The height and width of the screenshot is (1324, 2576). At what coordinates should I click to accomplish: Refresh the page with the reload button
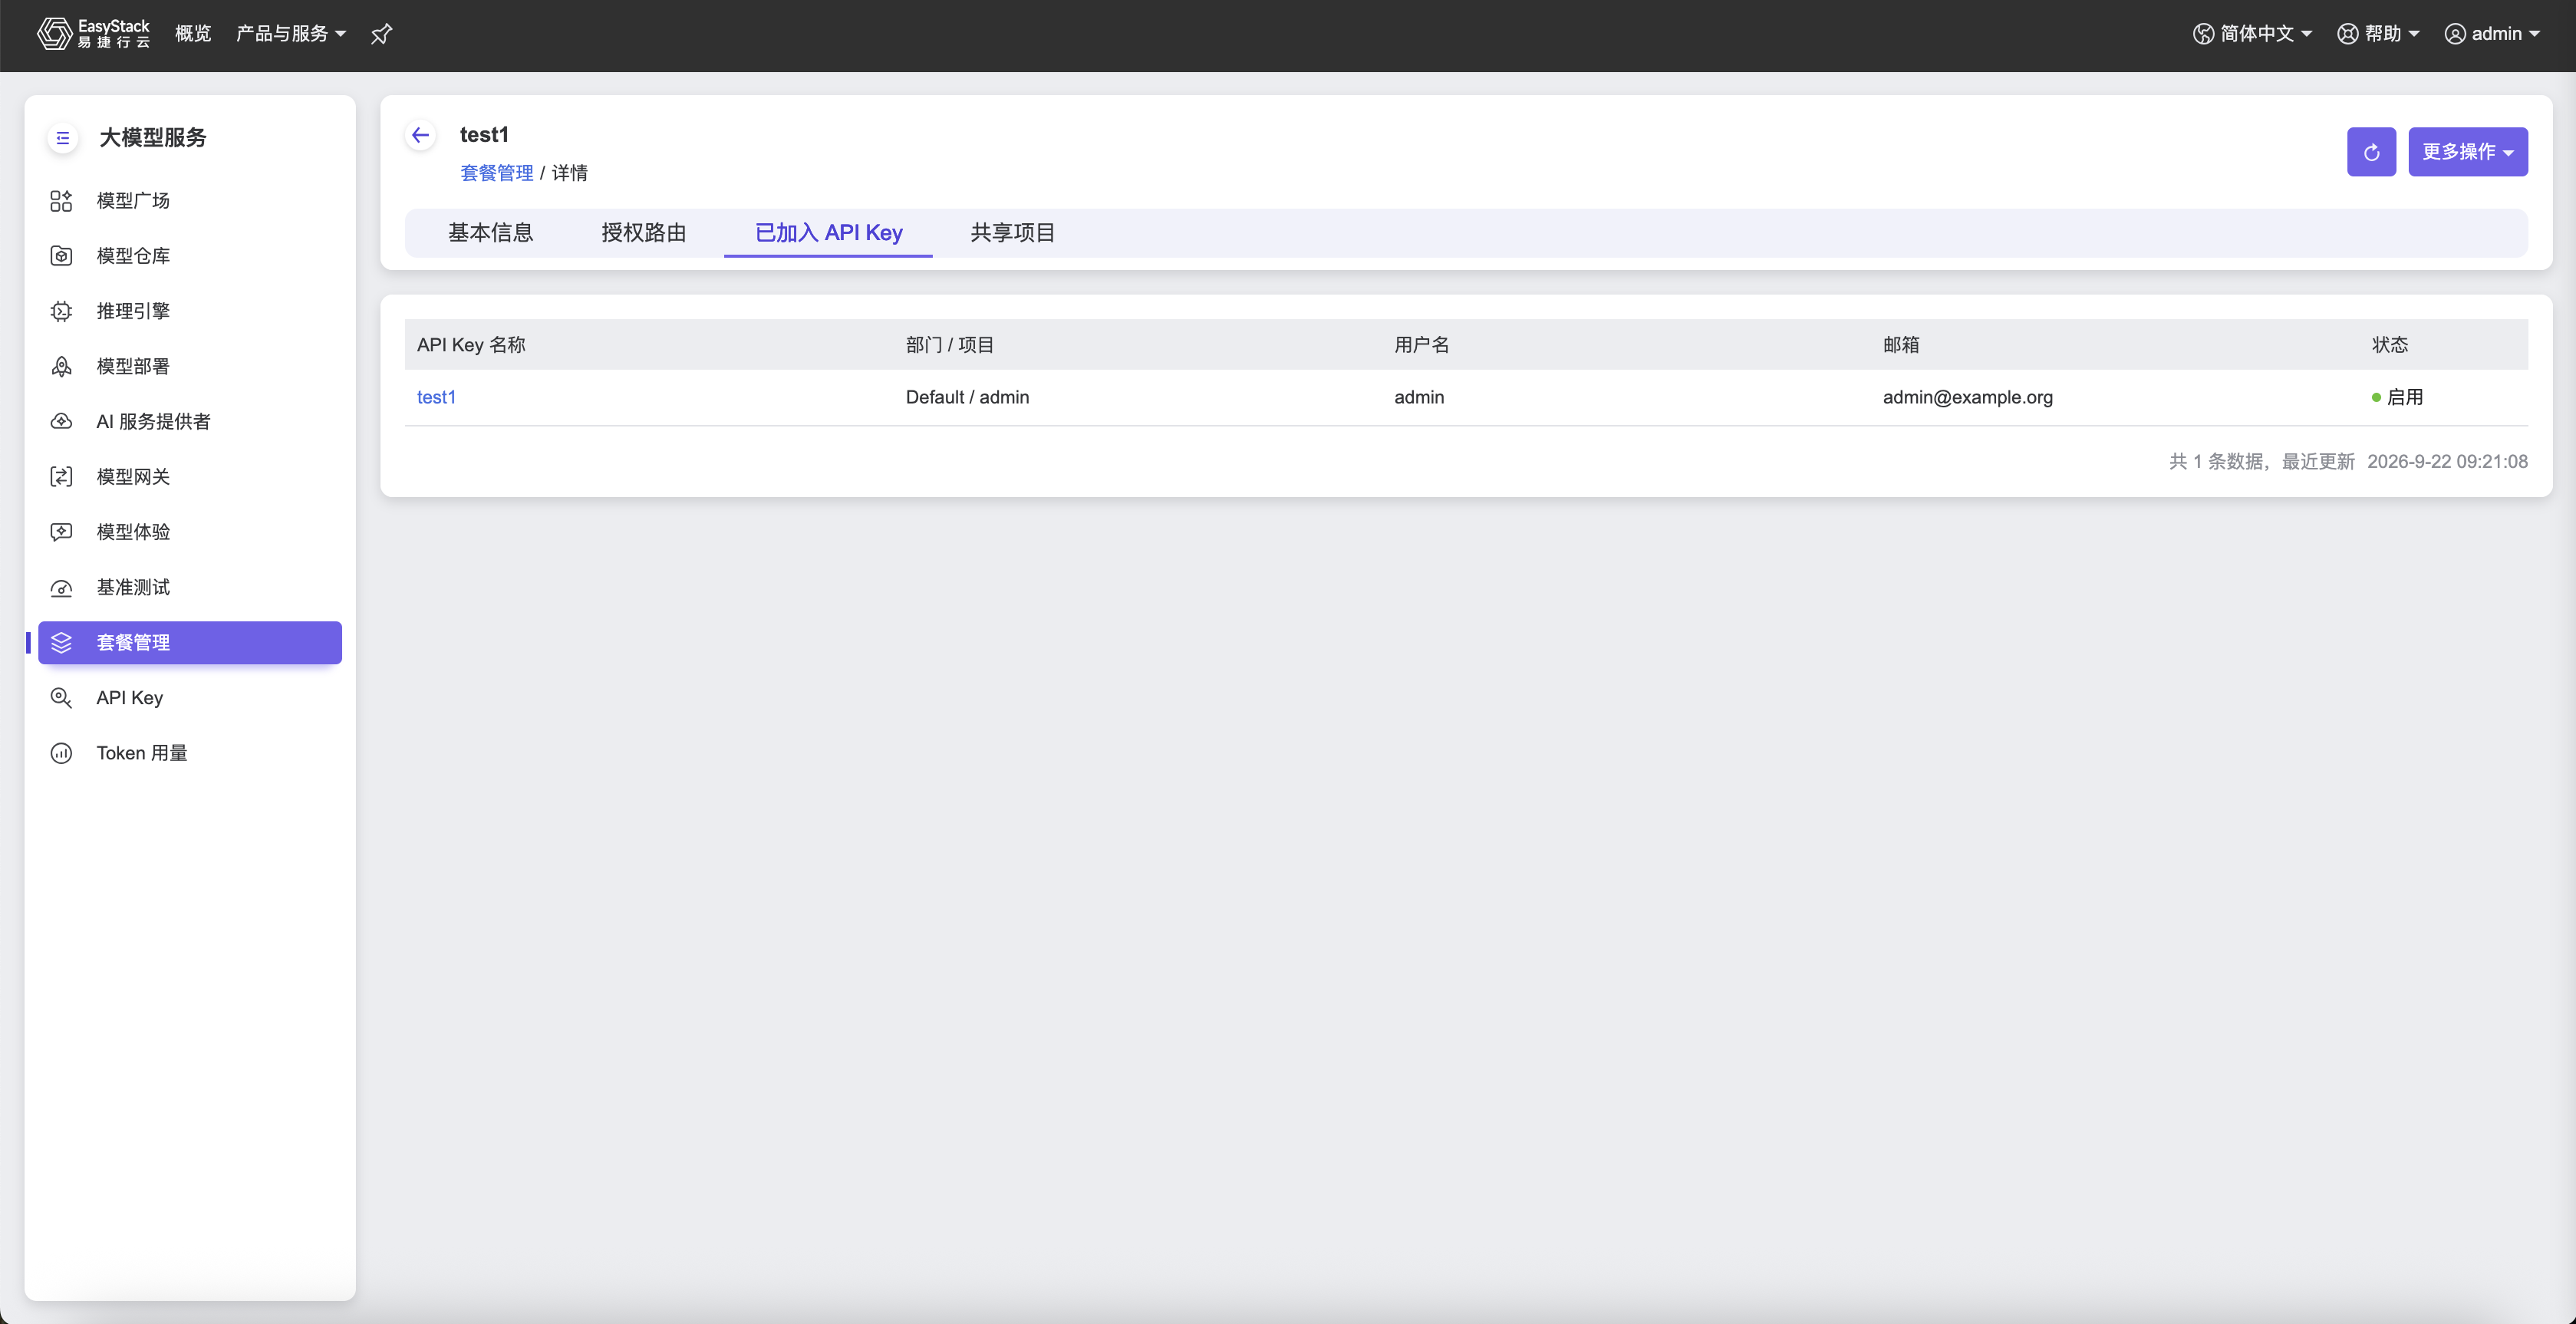tap(2371, 152)
